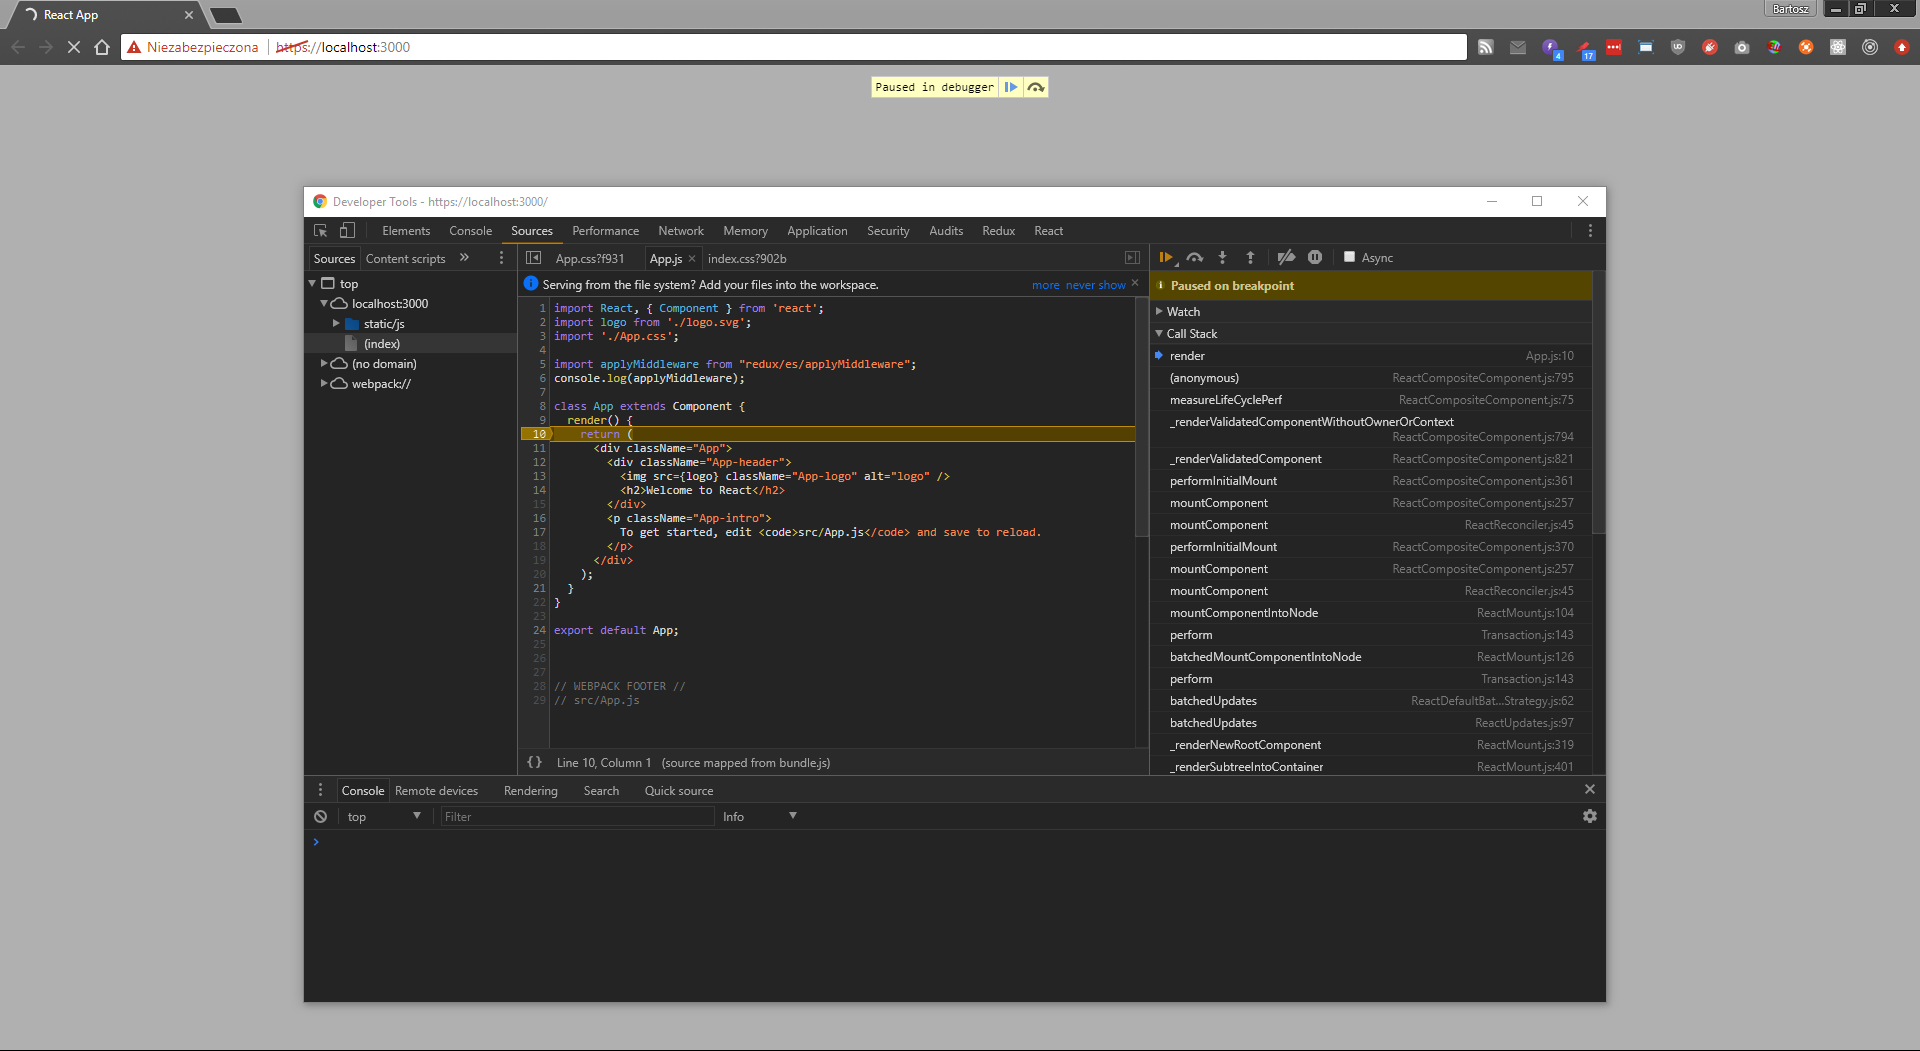The height and width of the screenshot is (1051, 1920).
Task: Step out of the current function
Action: click(1250, 258)
